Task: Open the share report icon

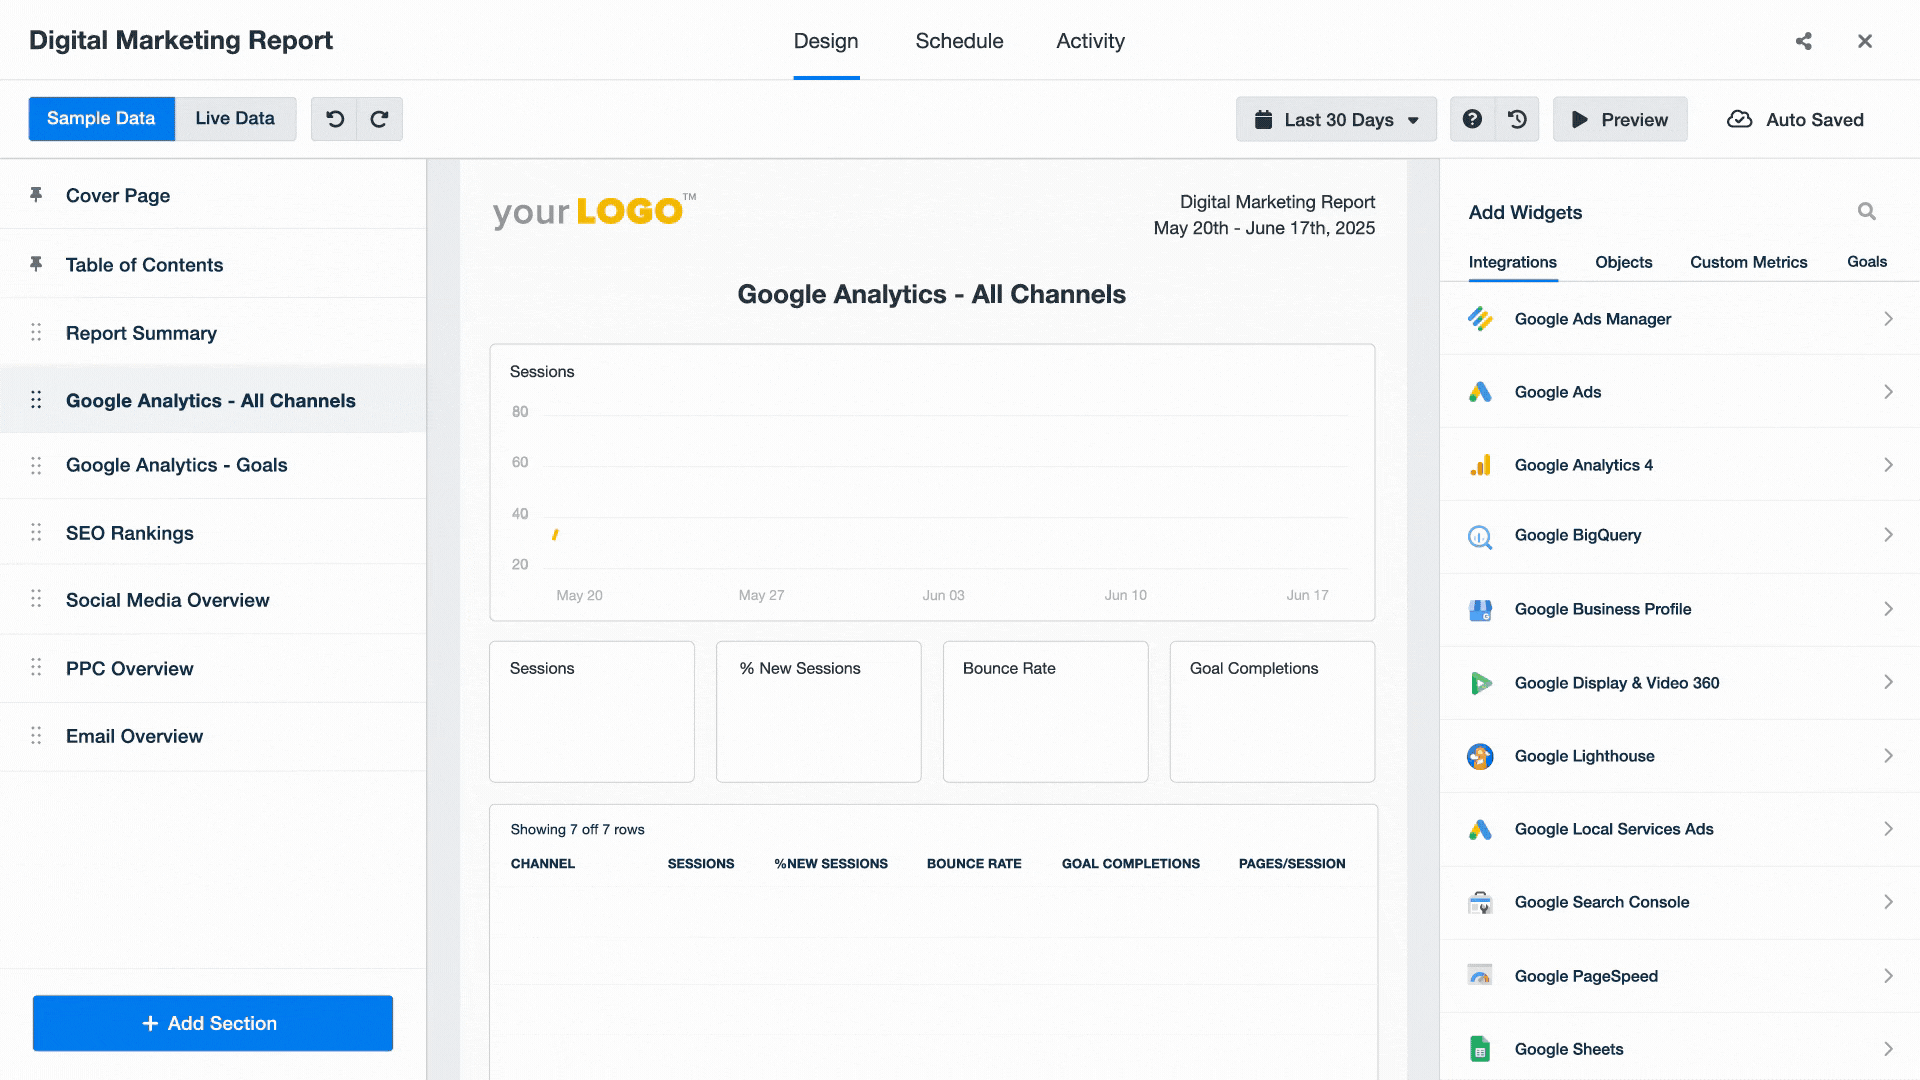Action: pos(1803,41)
